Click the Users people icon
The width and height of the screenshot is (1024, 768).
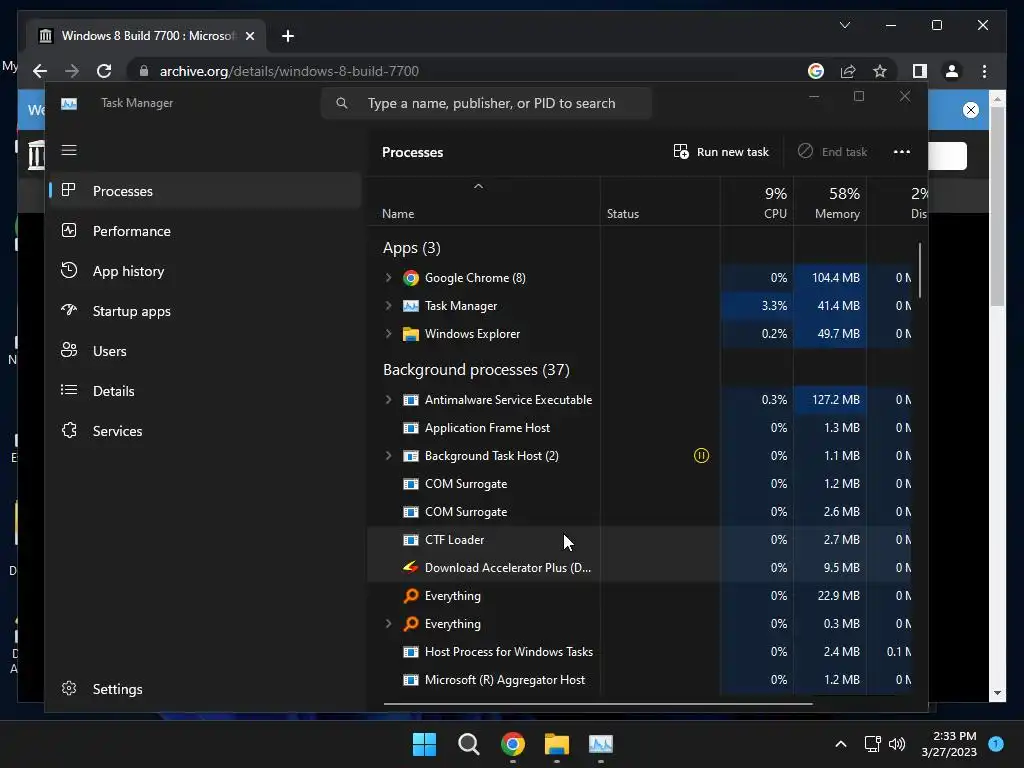point(69,350)
